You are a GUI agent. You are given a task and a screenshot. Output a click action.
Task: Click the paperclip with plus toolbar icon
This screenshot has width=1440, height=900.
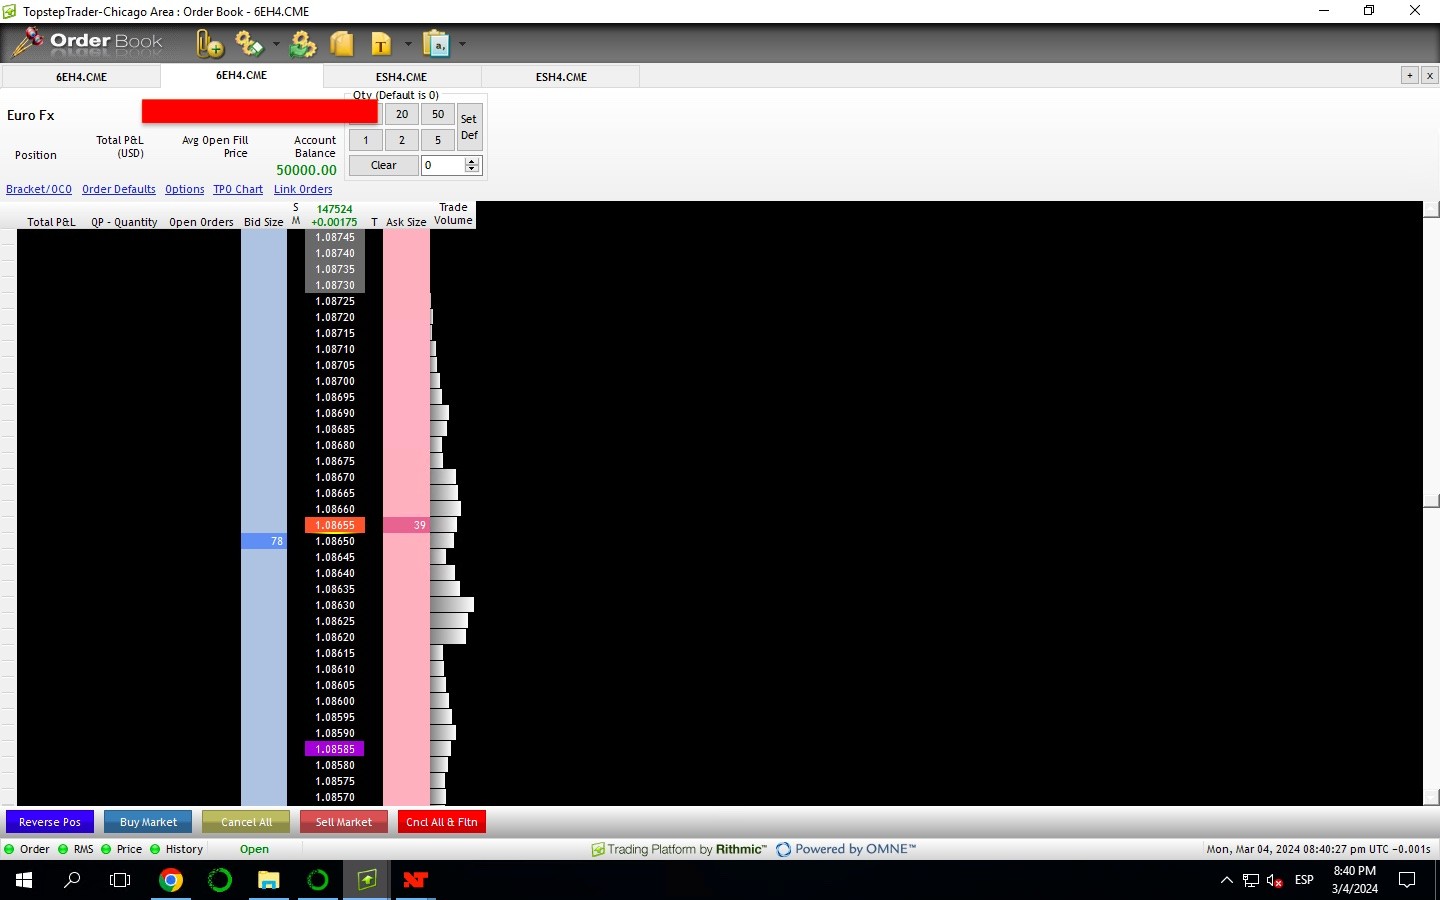(210, 44)
